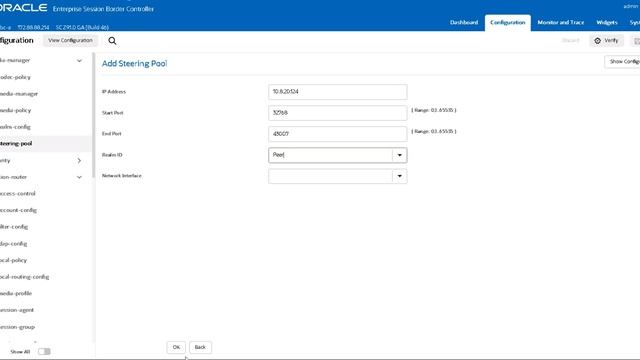Viewport: 640px width, 360px height.
Task: Click the Verify gear icon button
Action: 606,40
